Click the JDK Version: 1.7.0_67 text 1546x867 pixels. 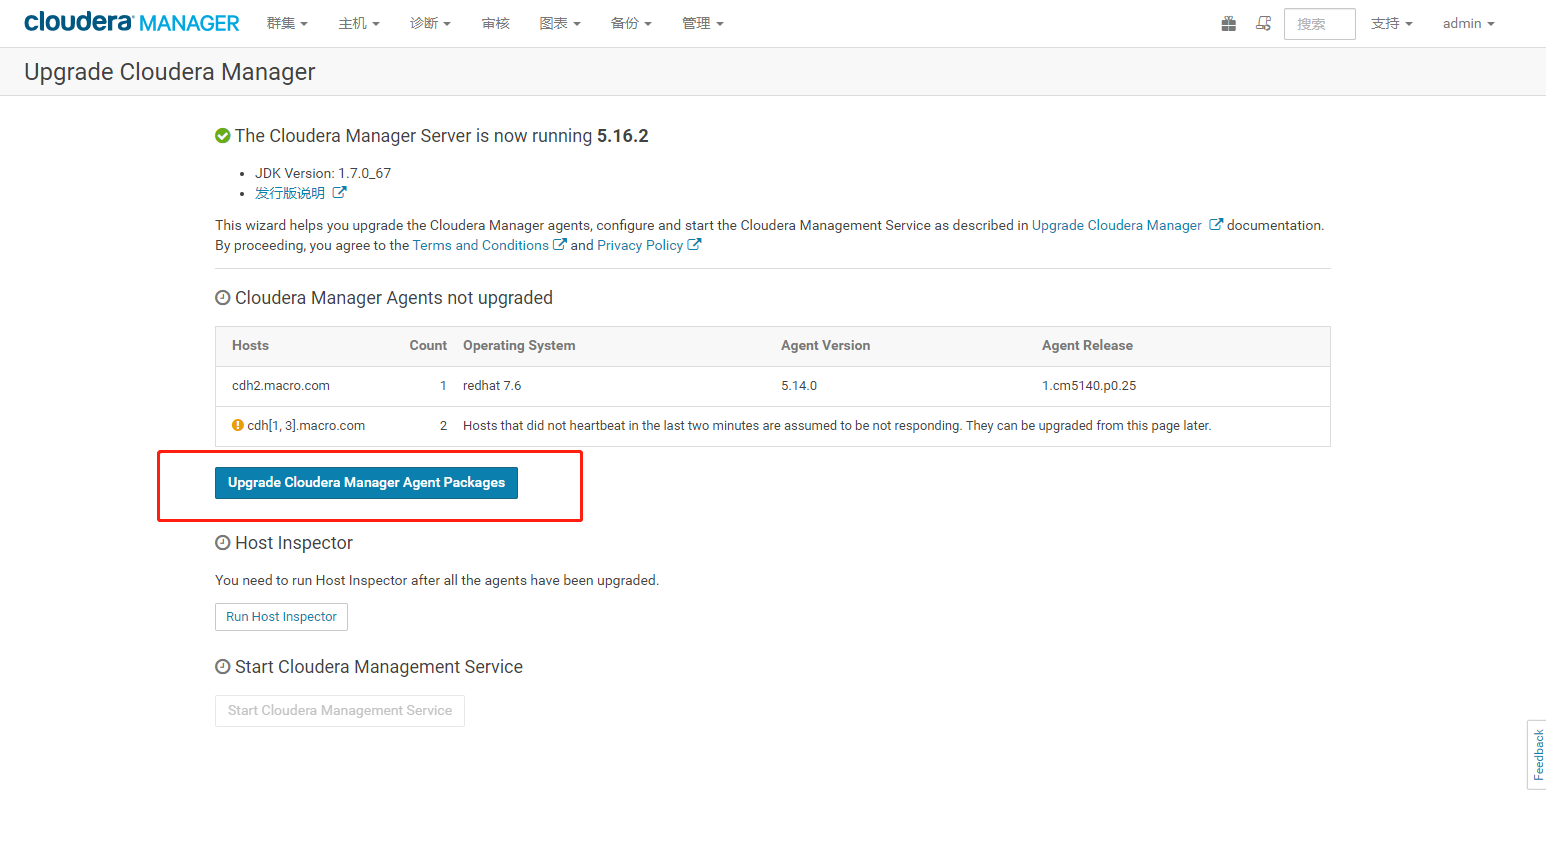click(x=323, y=173)
